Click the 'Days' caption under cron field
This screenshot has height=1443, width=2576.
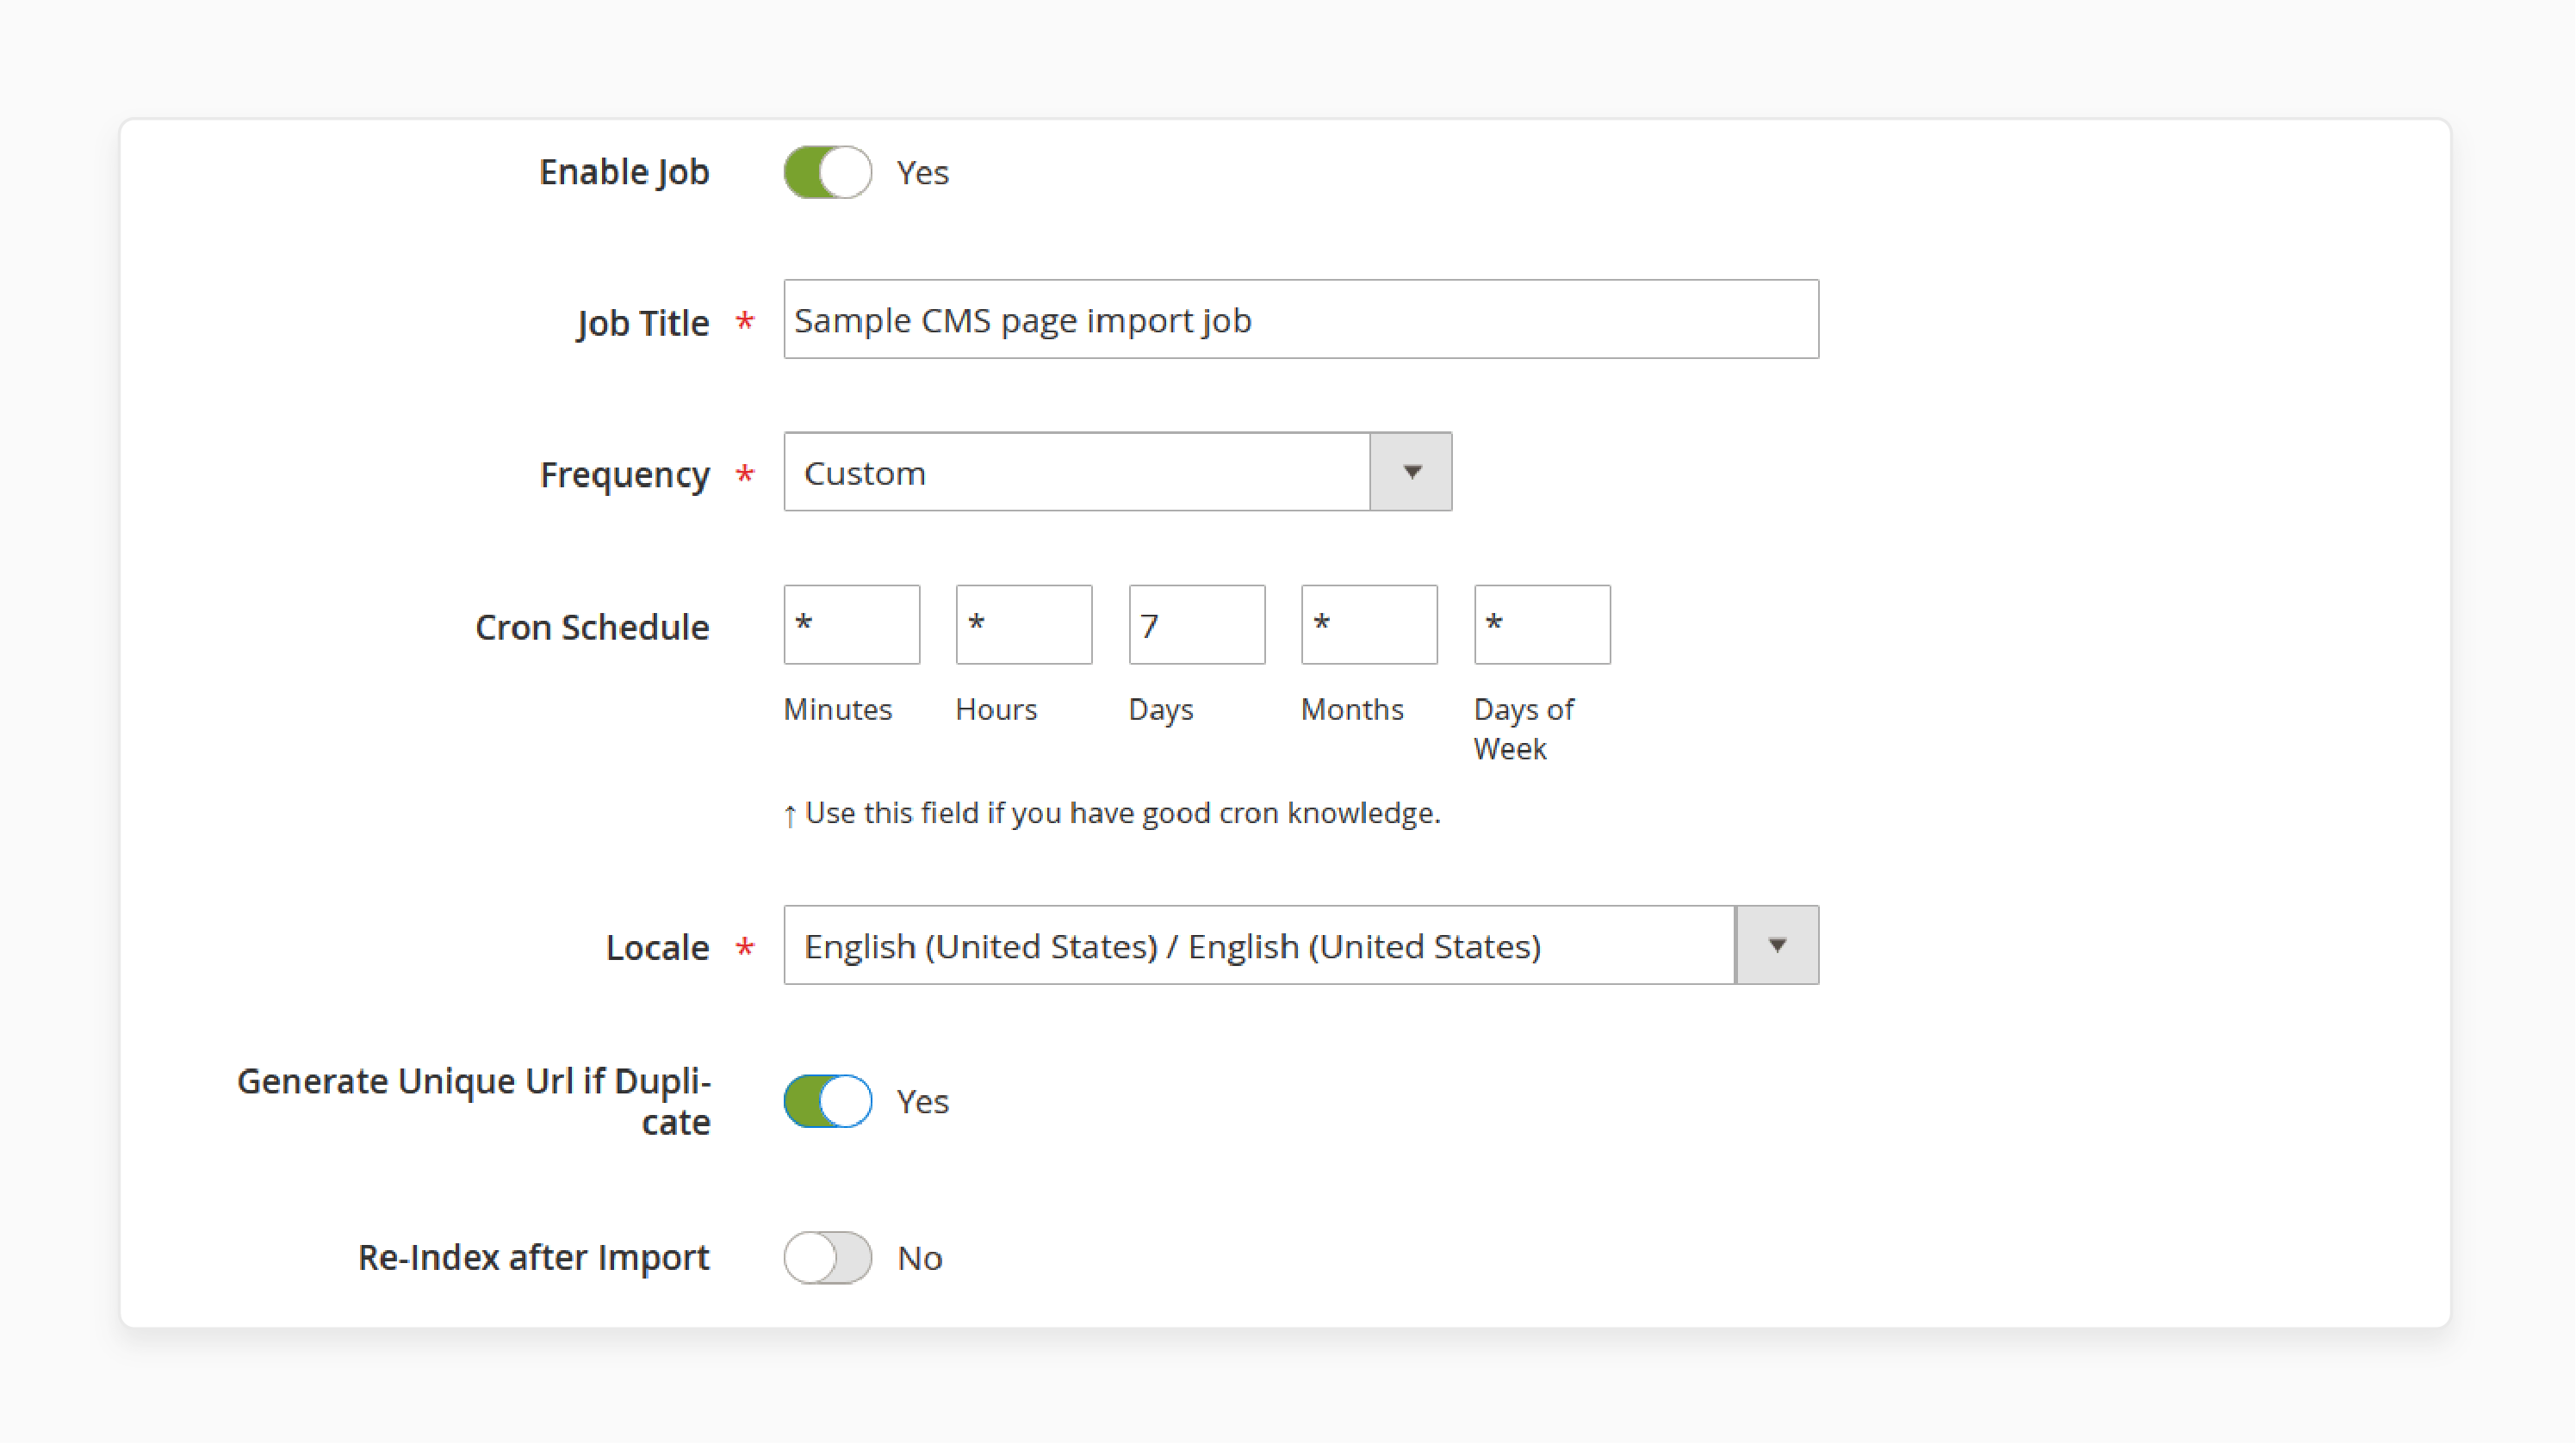point(1161,710)
